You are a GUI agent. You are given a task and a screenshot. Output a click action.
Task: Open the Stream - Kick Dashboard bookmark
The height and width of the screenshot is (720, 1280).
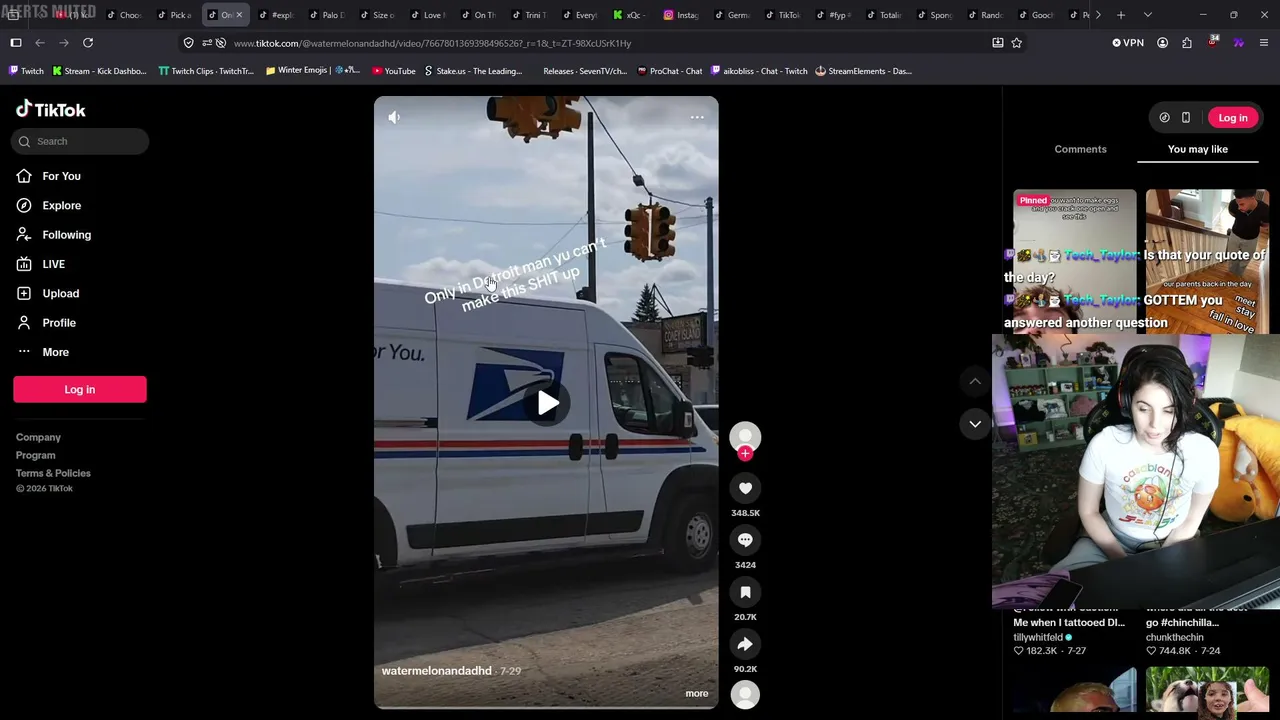(99, 71)
